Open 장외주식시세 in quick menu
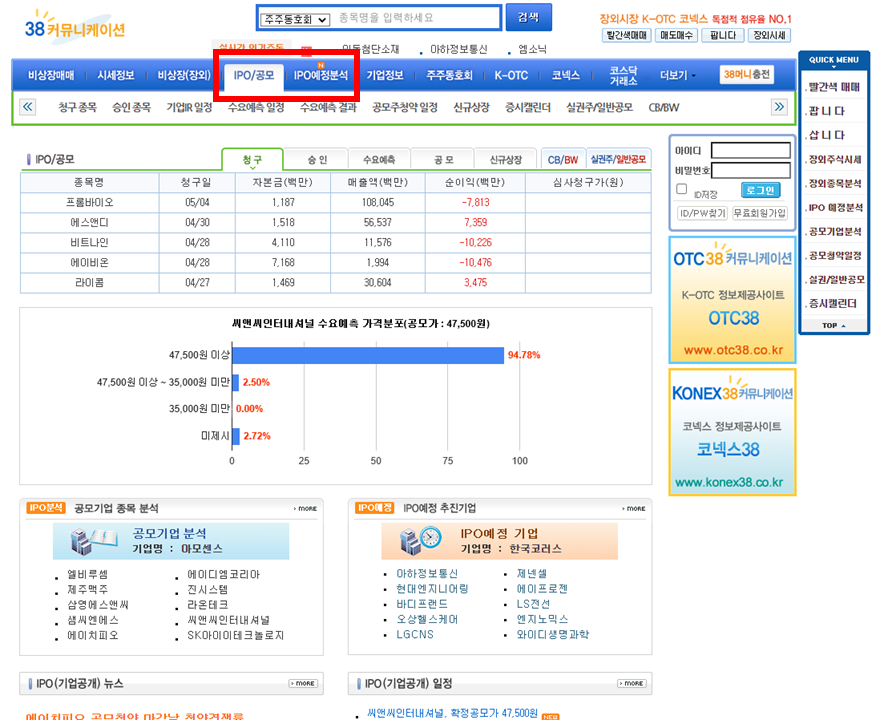Image resolution: width=884 pixels, height=720 pixels. [834, 160]
